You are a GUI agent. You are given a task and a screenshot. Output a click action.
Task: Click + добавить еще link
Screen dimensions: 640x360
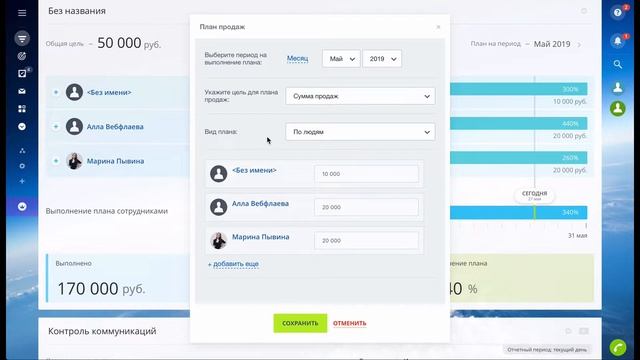[x=233, y=264]
